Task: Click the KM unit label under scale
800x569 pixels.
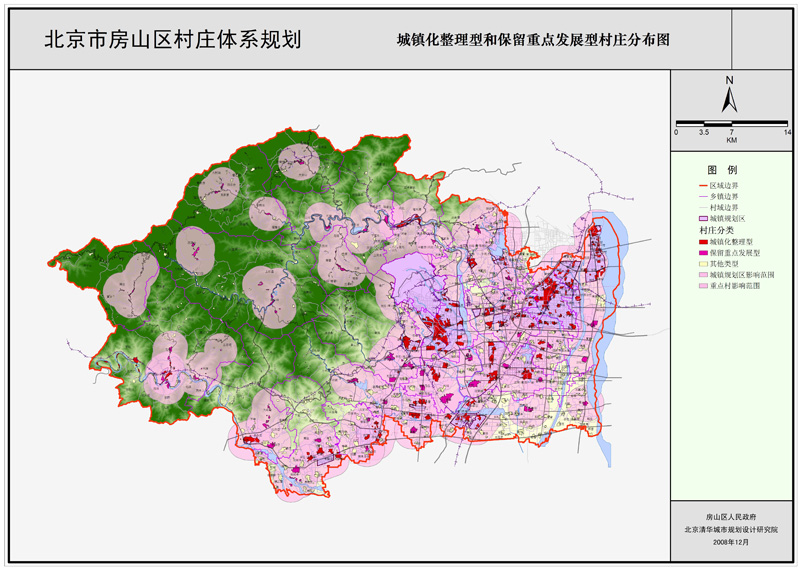Action: [732, 141]
